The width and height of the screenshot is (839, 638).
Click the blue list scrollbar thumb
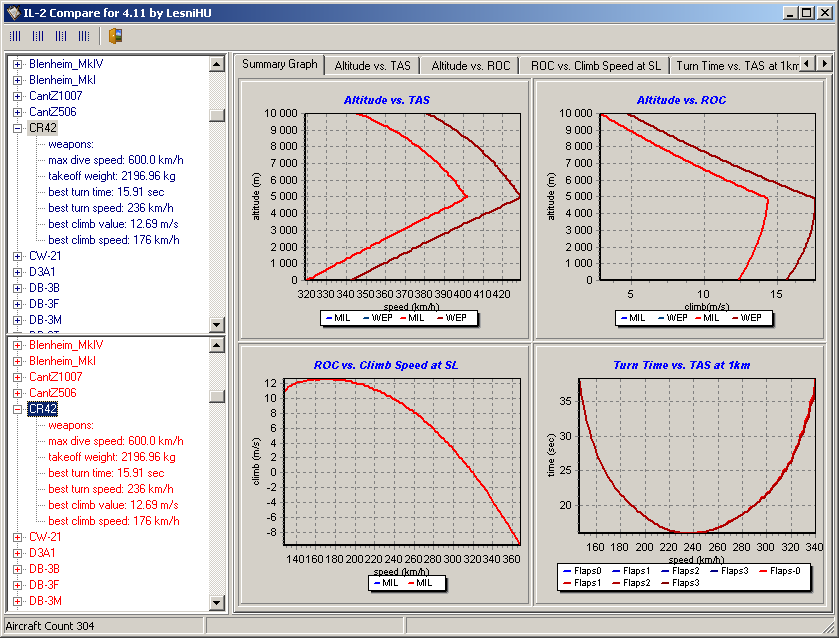click(x=217, y=115)
